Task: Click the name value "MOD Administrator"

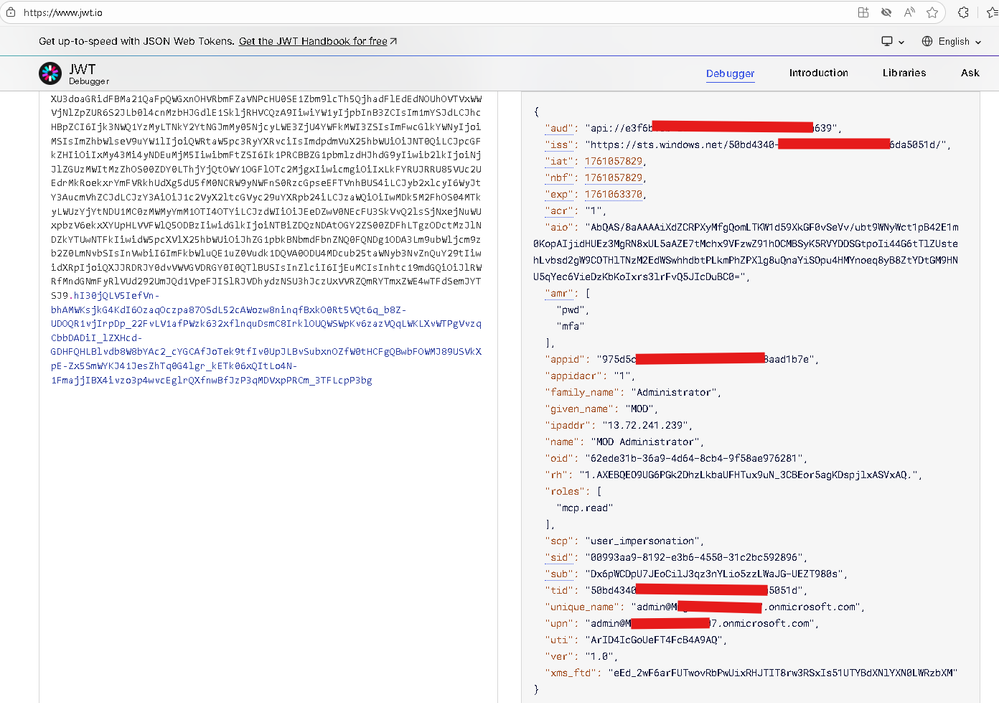Action: coord(646,442)
